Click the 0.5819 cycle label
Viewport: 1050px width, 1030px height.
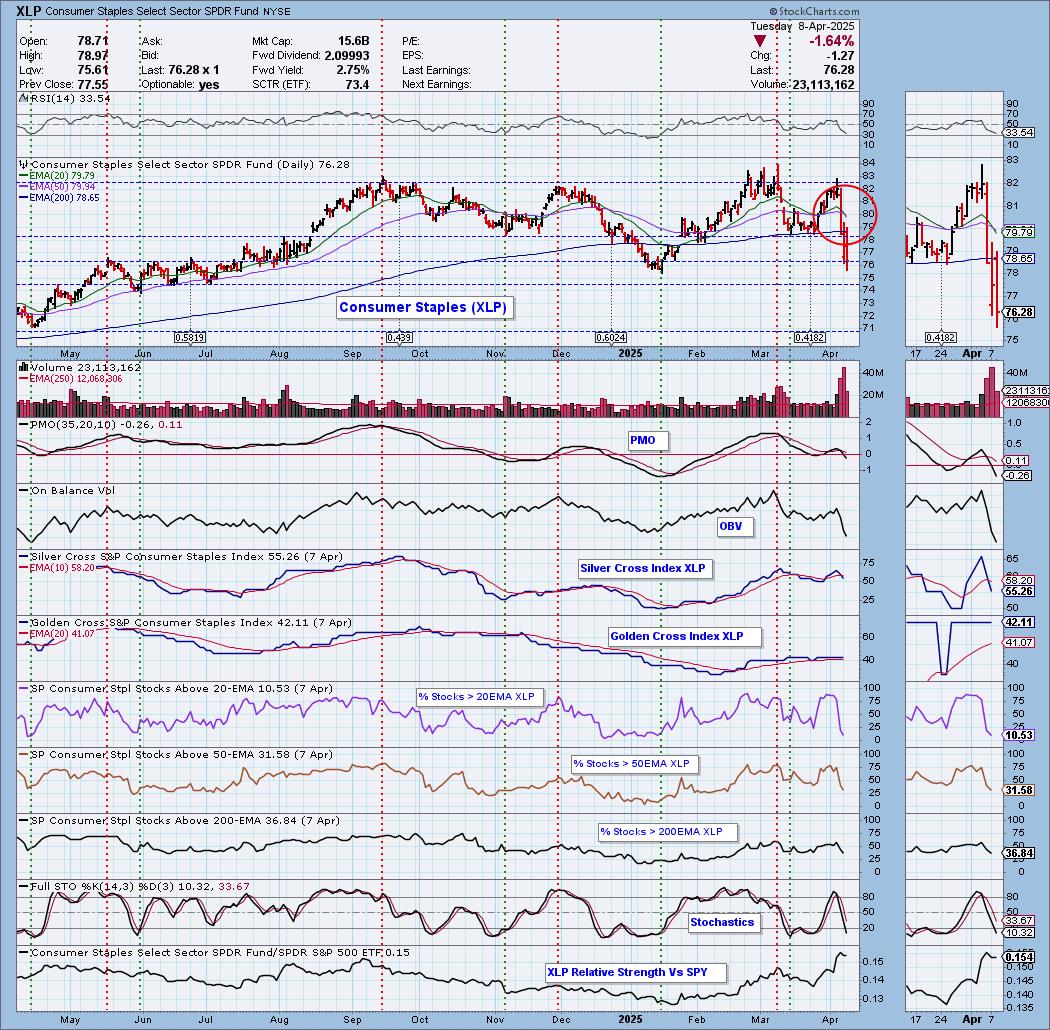point(190,338)
